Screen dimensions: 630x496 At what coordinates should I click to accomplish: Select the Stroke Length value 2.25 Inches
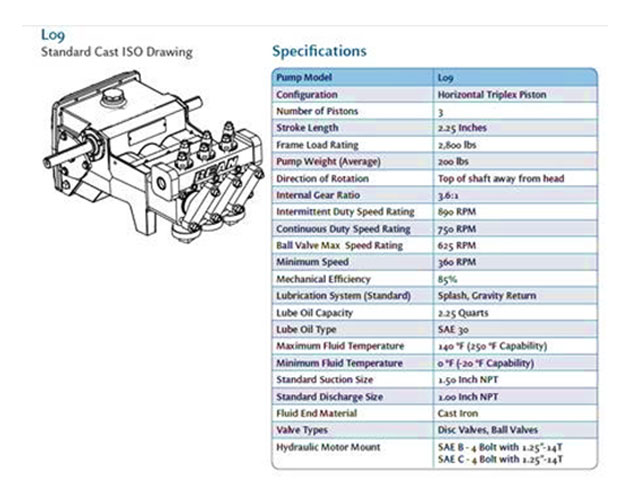pyautogui.click(x=462, y=128)
